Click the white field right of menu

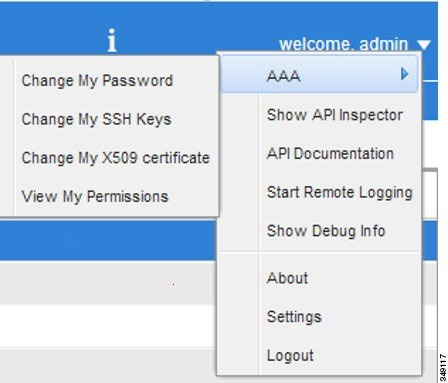tap(430, 193)
